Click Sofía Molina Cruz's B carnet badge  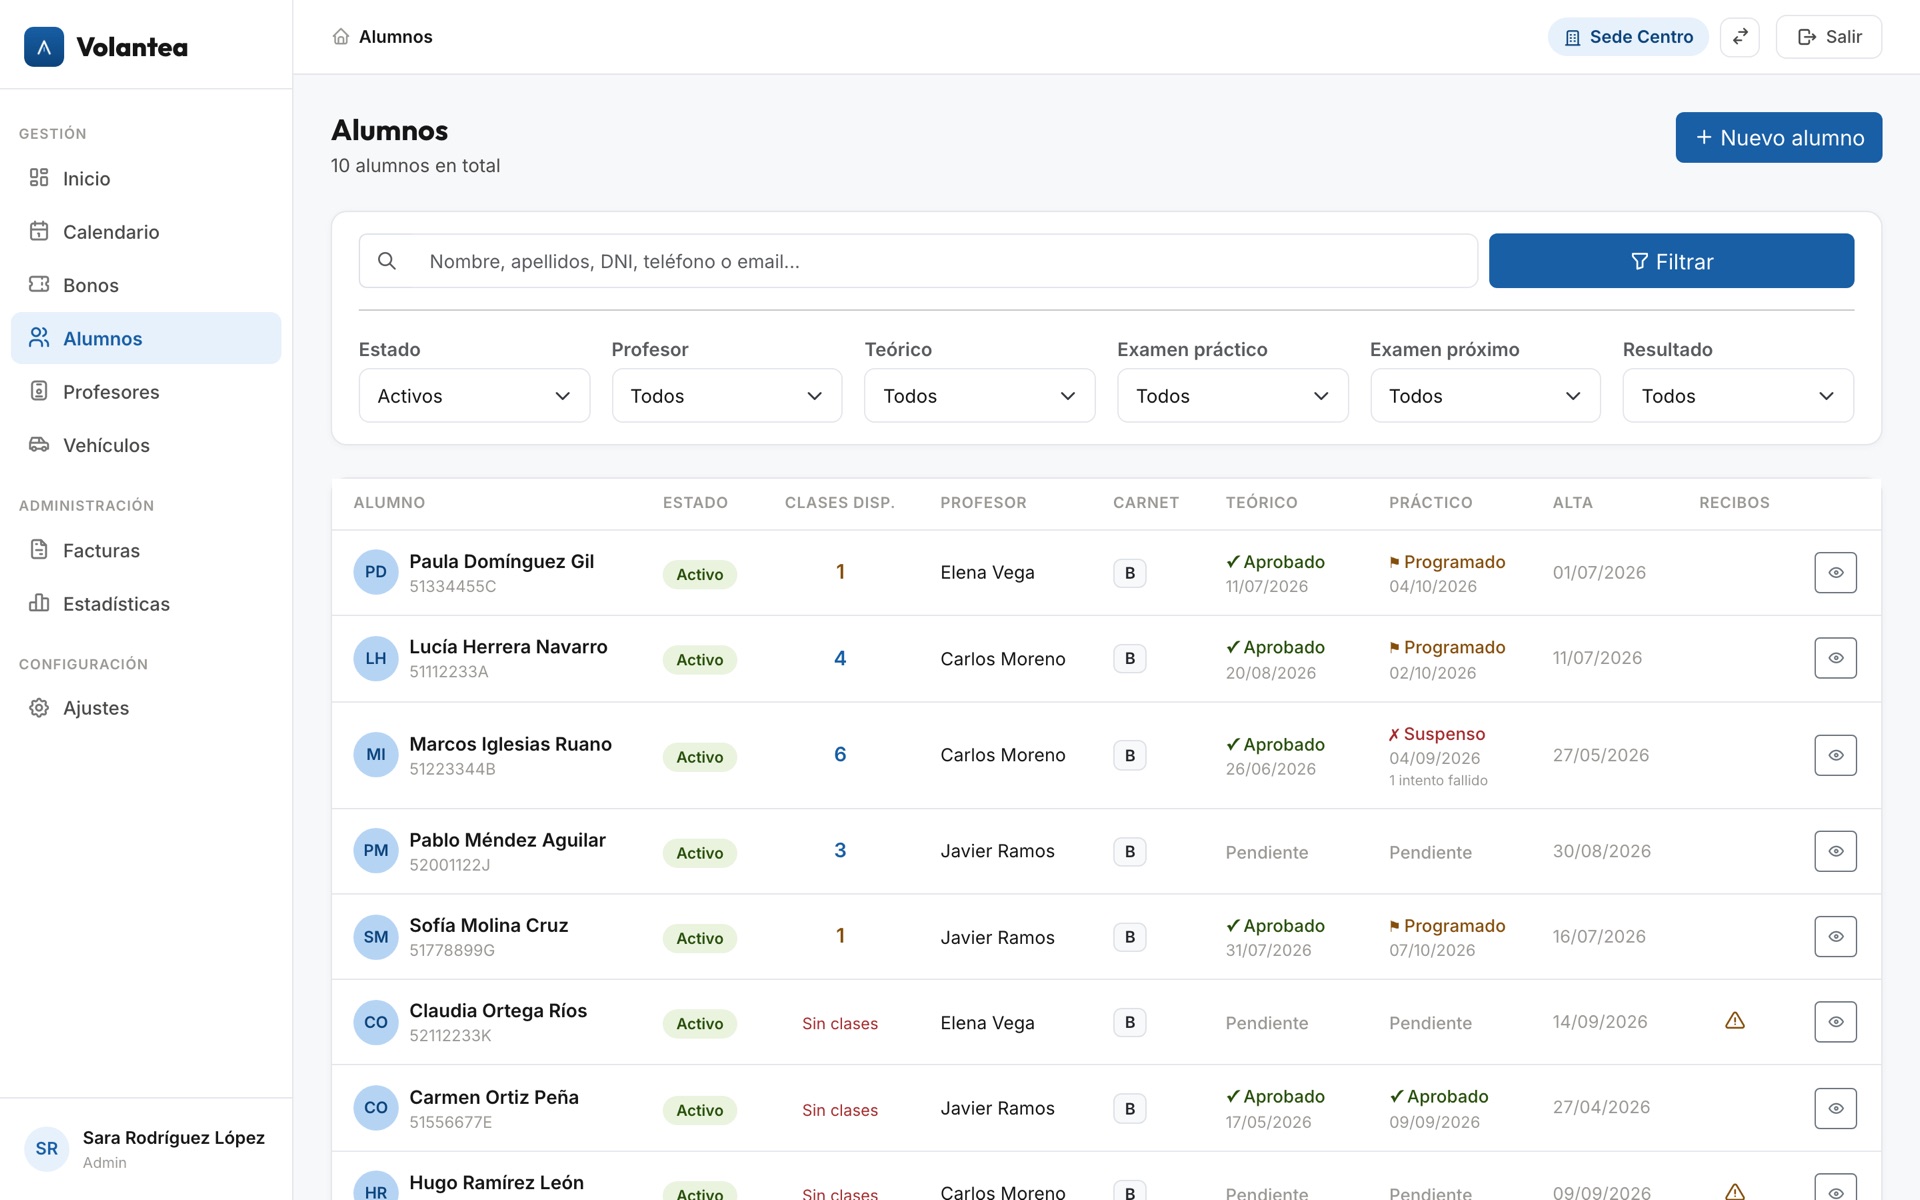1130,937
